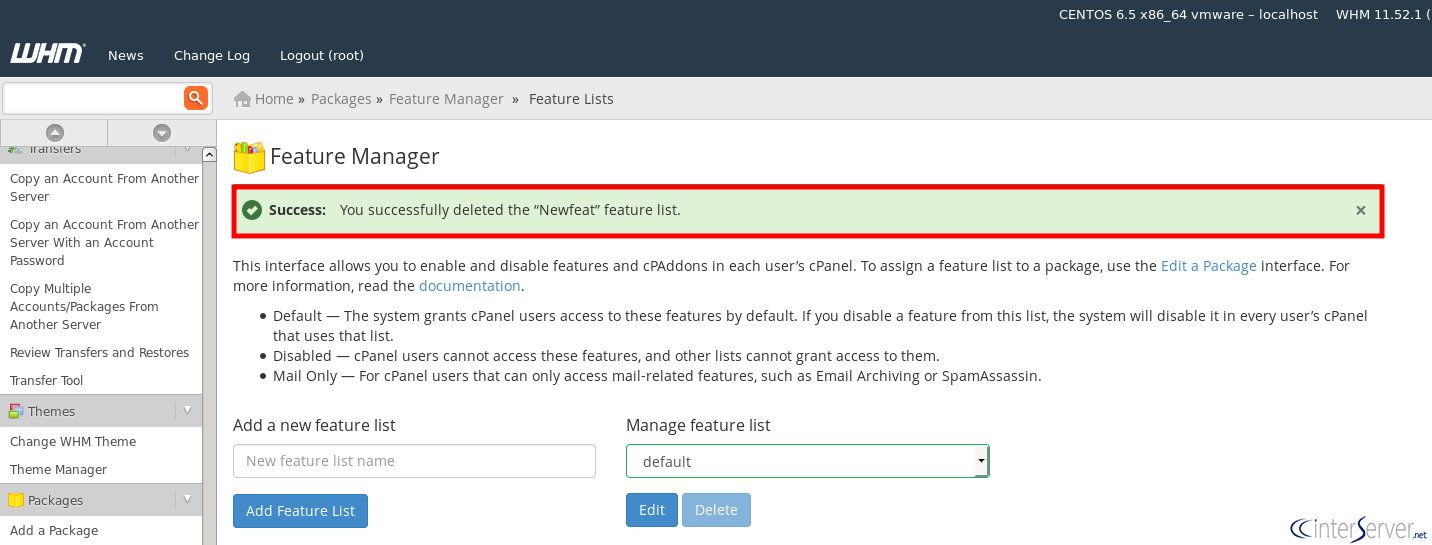Click the Packages section folder icon
This screenshot has width=1432, height=545.
(x=16, y=500)
